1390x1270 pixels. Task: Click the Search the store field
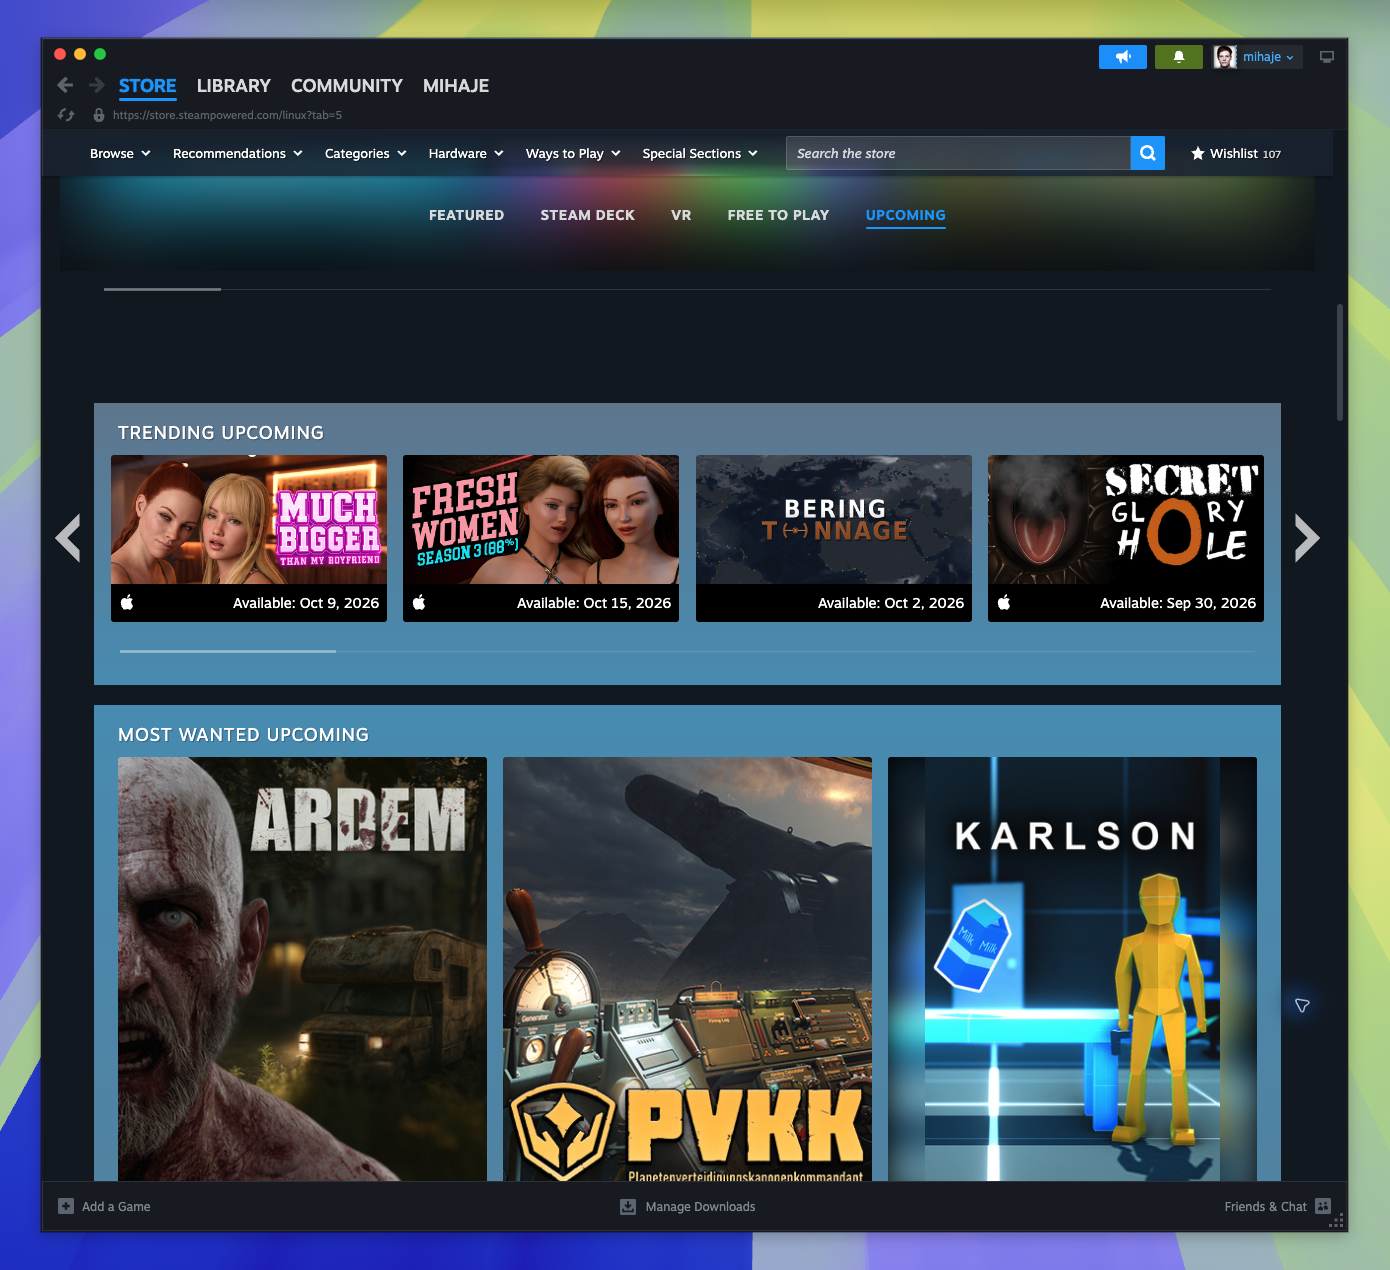click(958, 153)
